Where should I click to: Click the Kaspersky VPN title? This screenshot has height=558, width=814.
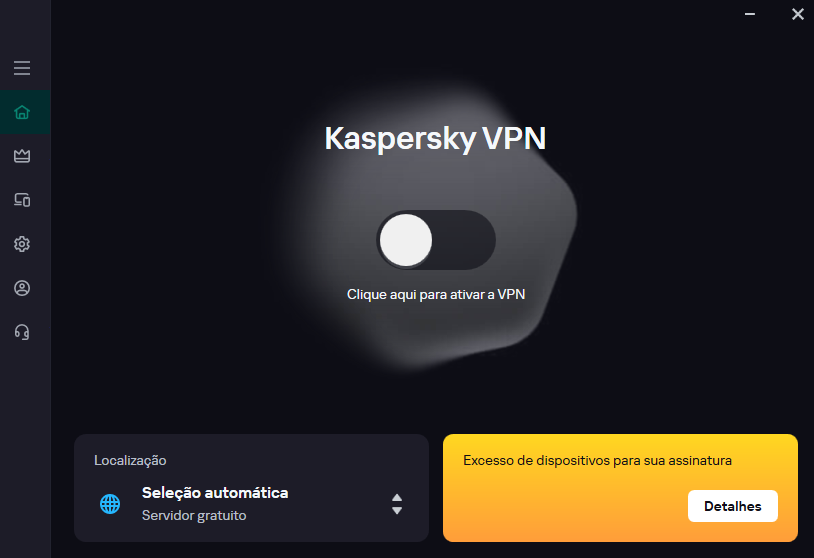coord(436,138)
